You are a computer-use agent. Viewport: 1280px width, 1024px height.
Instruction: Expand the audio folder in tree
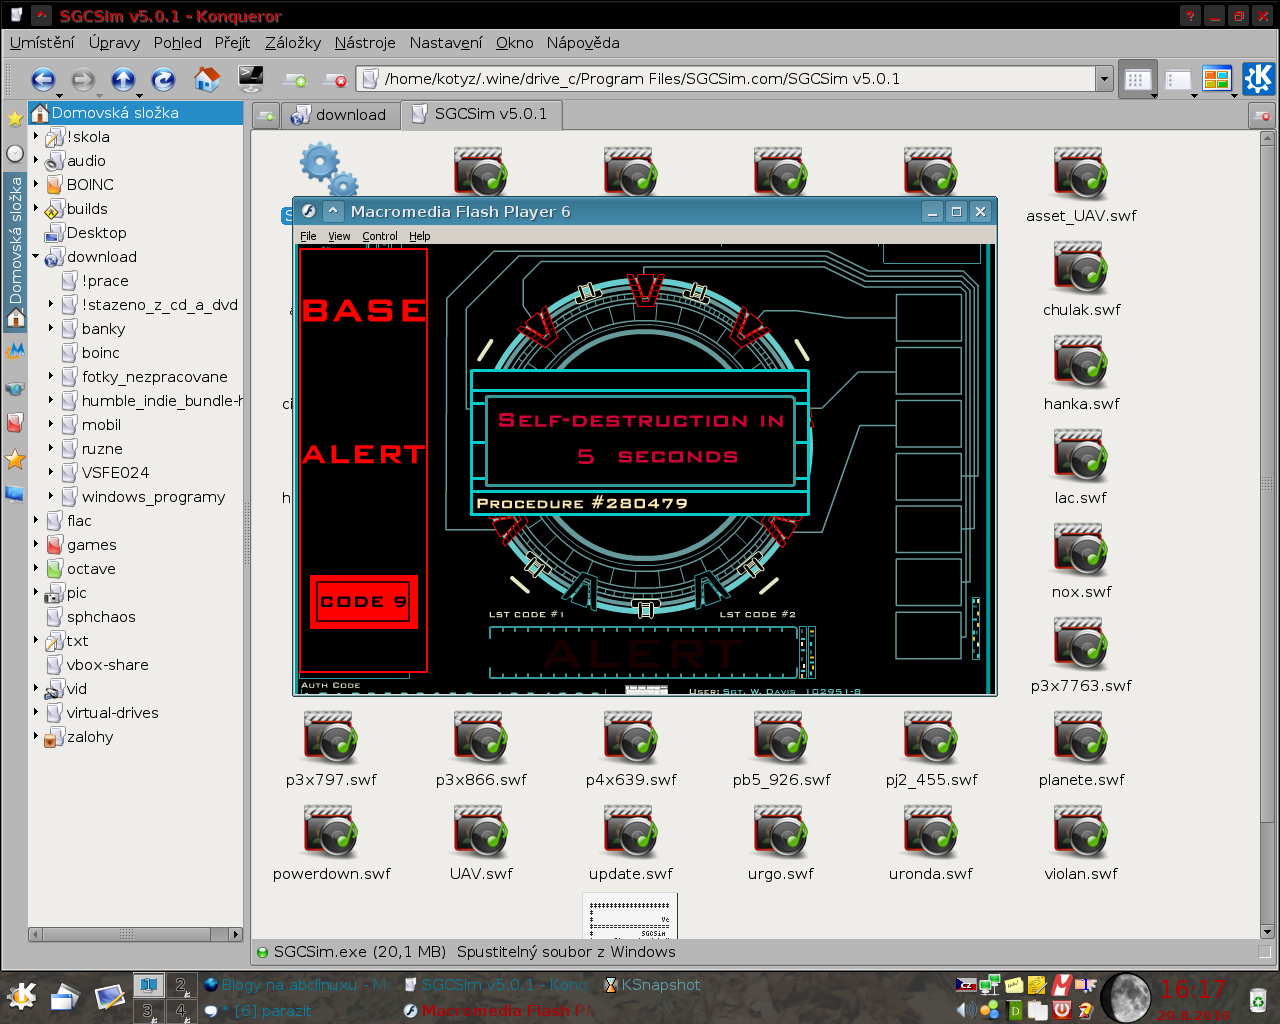pyautogui.click(x=36, y=160)
